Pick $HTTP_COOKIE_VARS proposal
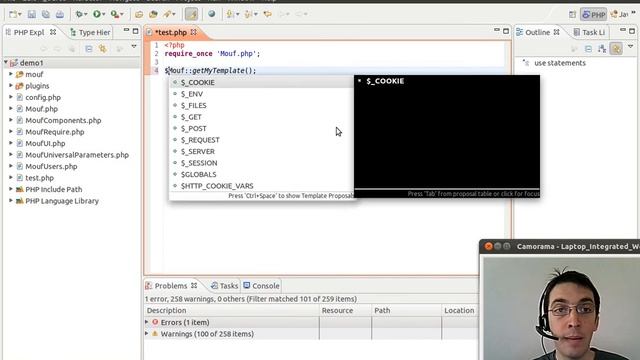The width and height of the screenshot is (640, 360). pos(261,186)
